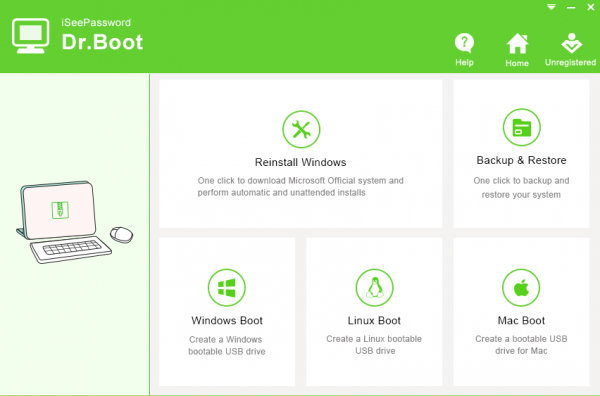
Task: Click the Dr.Boot monitor logo icon
Action: 31,36
